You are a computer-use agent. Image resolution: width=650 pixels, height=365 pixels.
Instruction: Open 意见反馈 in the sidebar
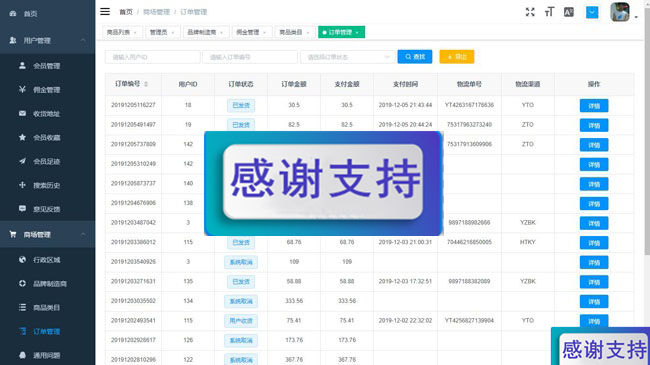tap(47, 209)
